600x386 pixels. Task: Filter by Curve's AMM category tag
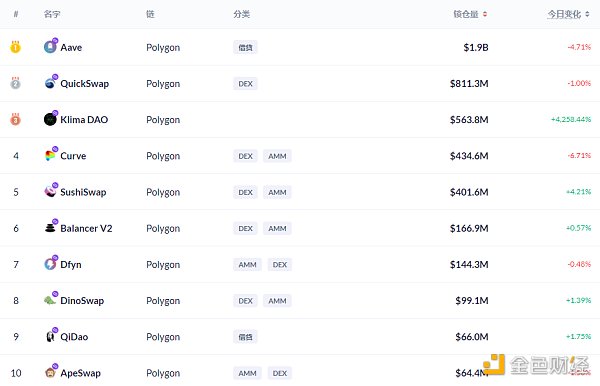coord(277,156)
